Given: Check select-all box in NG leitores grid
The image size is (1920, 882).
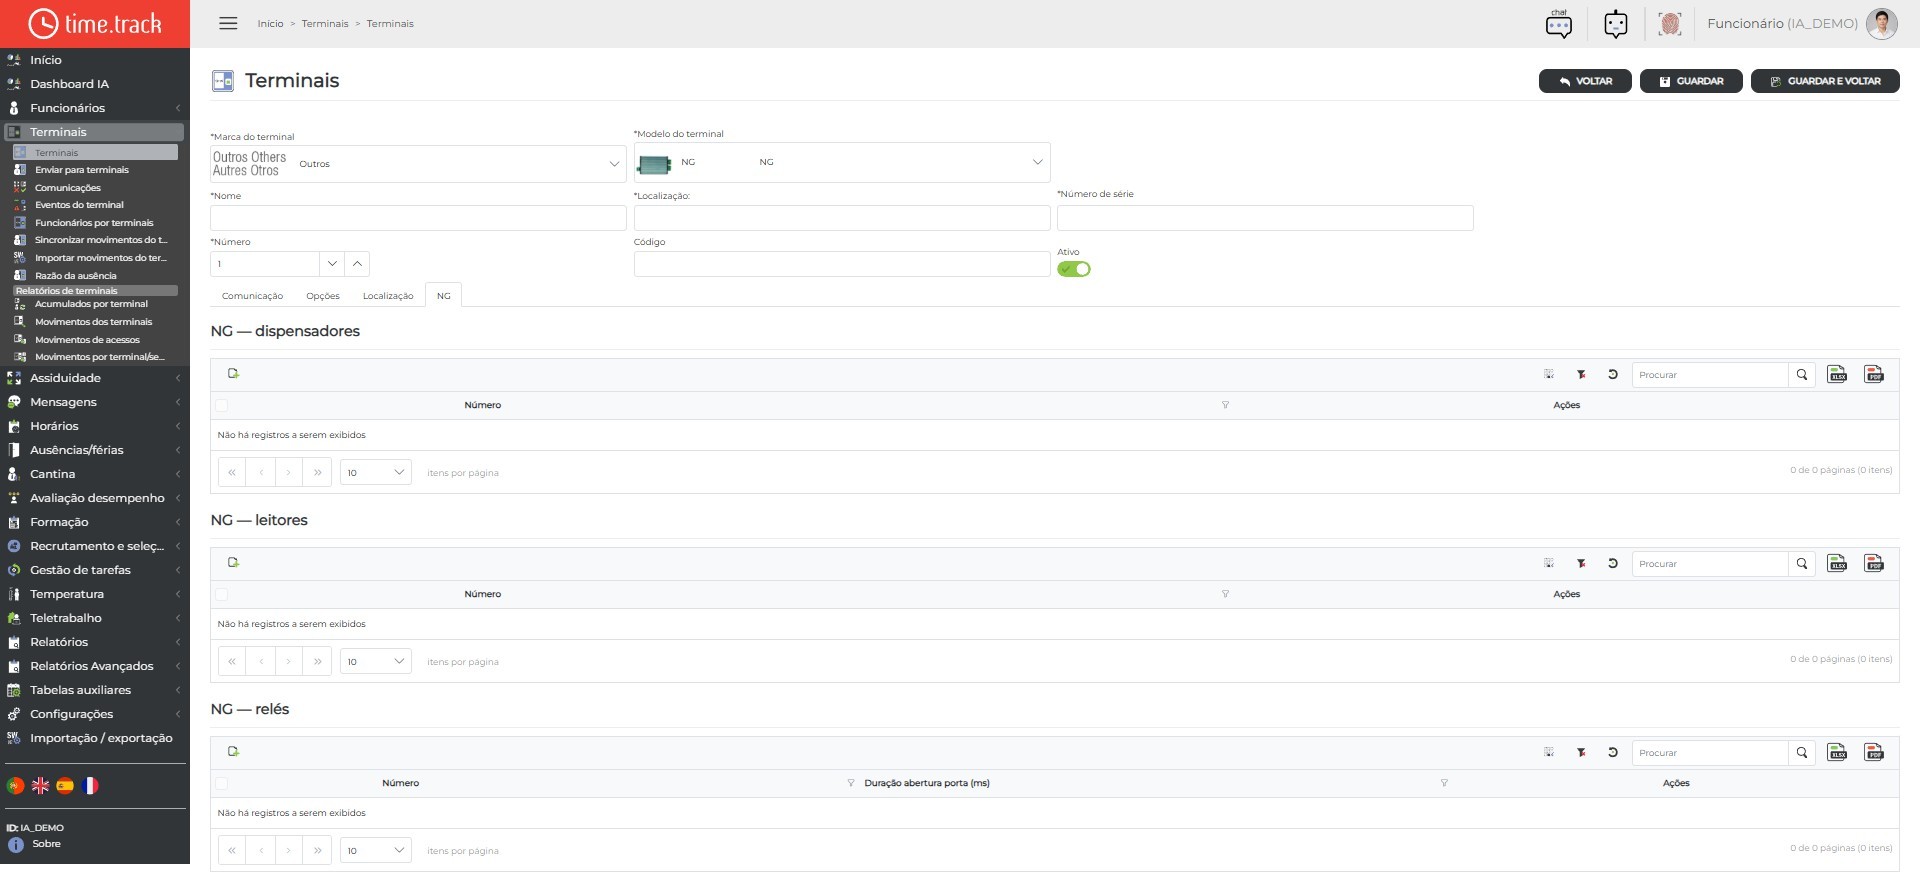Looking at the screenshot, I should pyautogui.click(x=221, y=594).
